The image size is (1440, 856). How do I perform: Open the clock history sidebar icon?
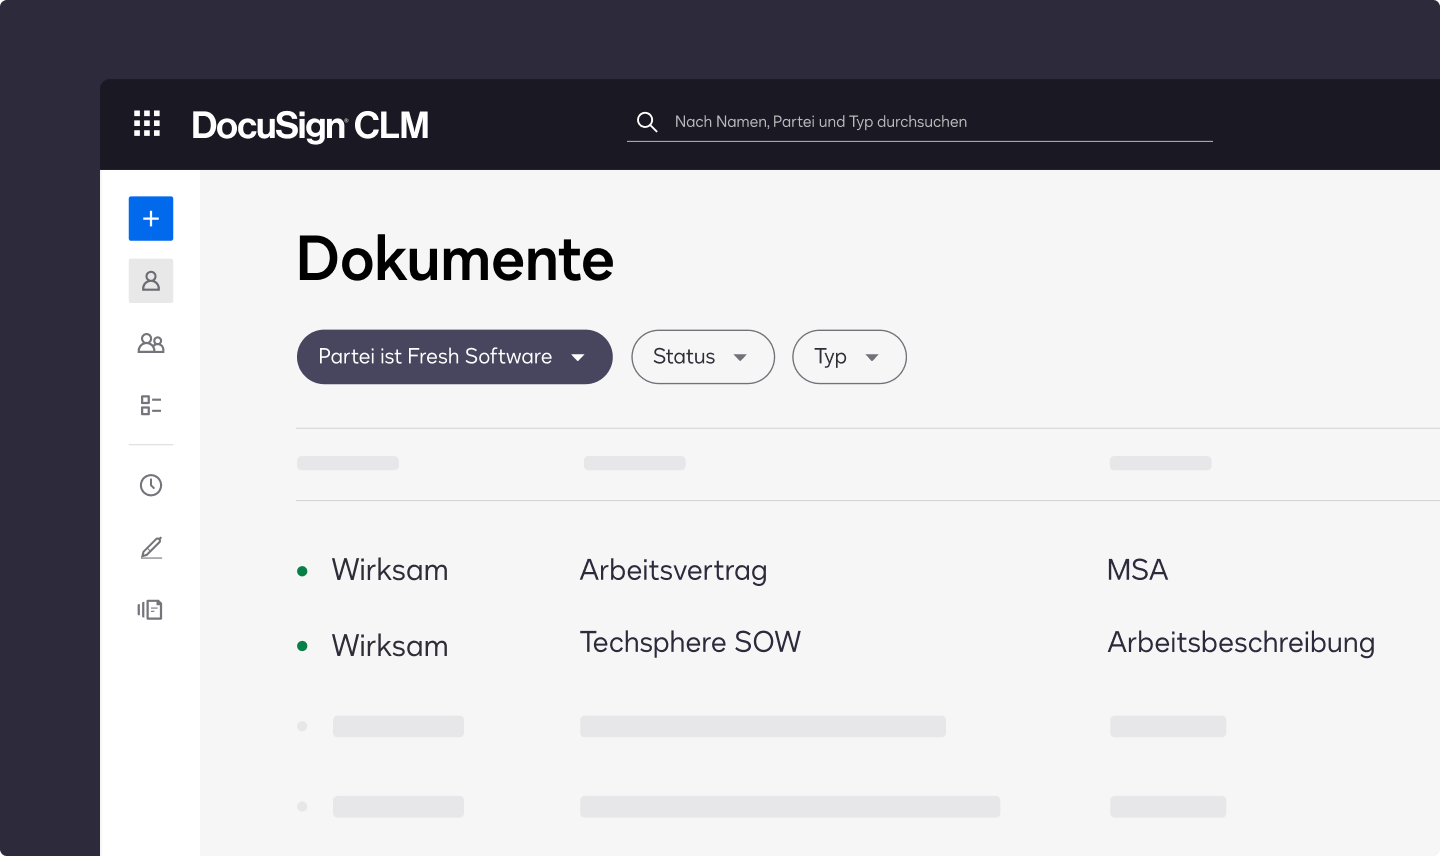point(151,485)
